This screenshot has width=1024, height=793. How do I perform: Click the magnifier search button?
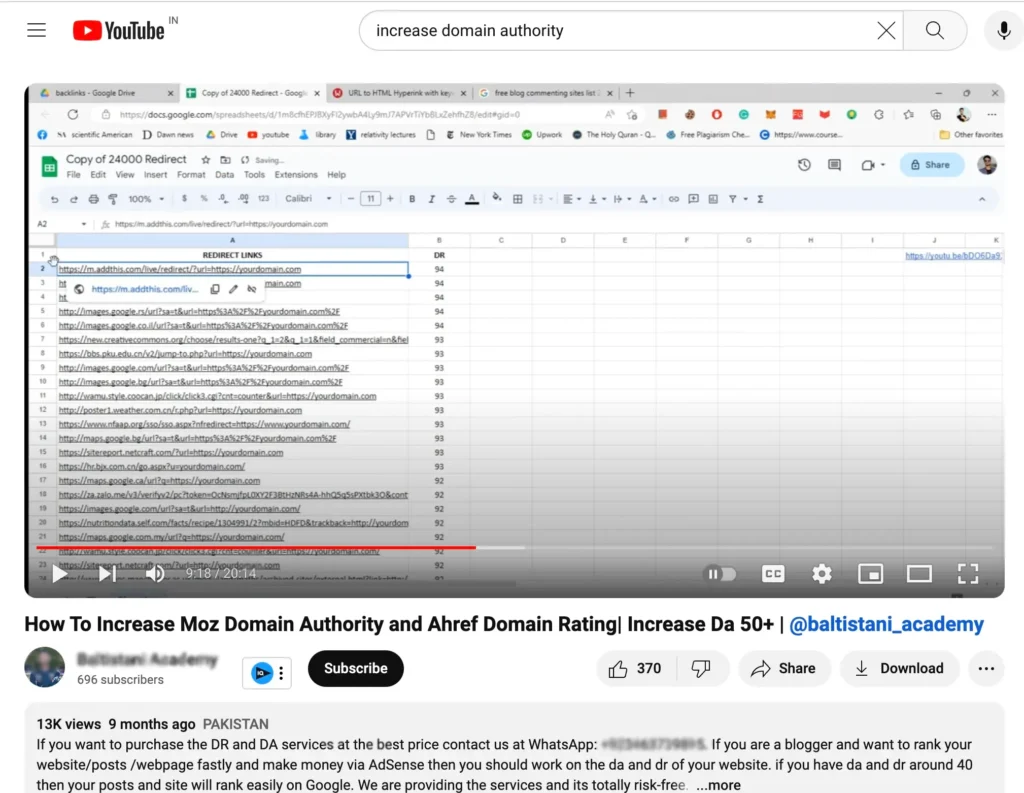pyautogui.click(x=935, y=31)
